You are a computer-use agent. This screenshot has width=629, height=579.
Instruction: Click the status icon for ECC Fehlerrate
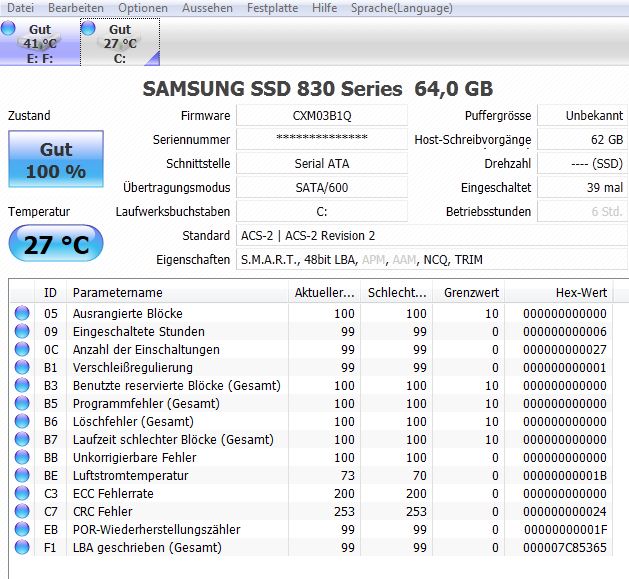click(22, 493)
